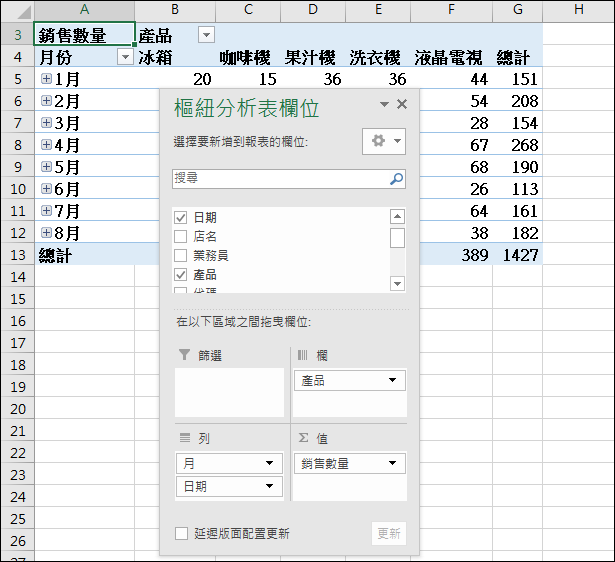Expand the 3月 row group

tap(46, 123)
